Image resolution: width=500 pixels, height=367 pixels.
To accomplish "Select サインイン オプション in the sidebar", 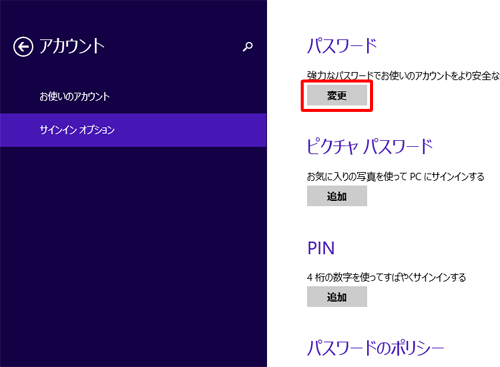I will 133,130.
